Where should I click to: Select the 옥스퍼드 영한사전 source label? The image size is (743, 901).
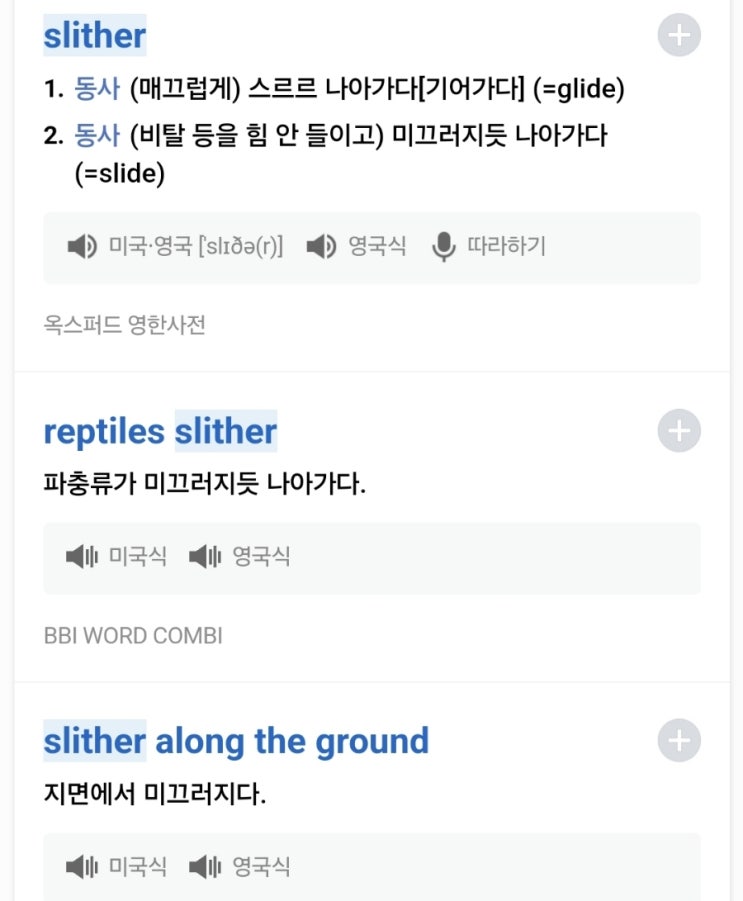pyautogui.click(x=125, y=325)
